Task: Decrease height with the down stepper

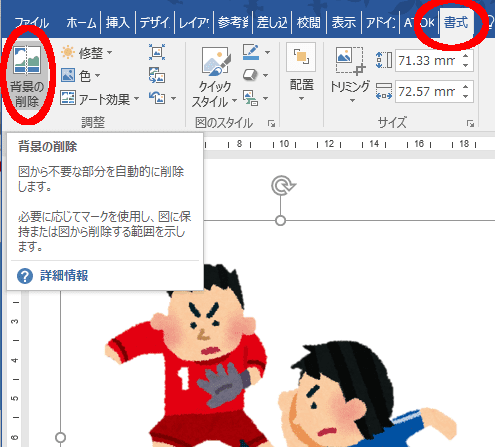Action: point(466,65)
